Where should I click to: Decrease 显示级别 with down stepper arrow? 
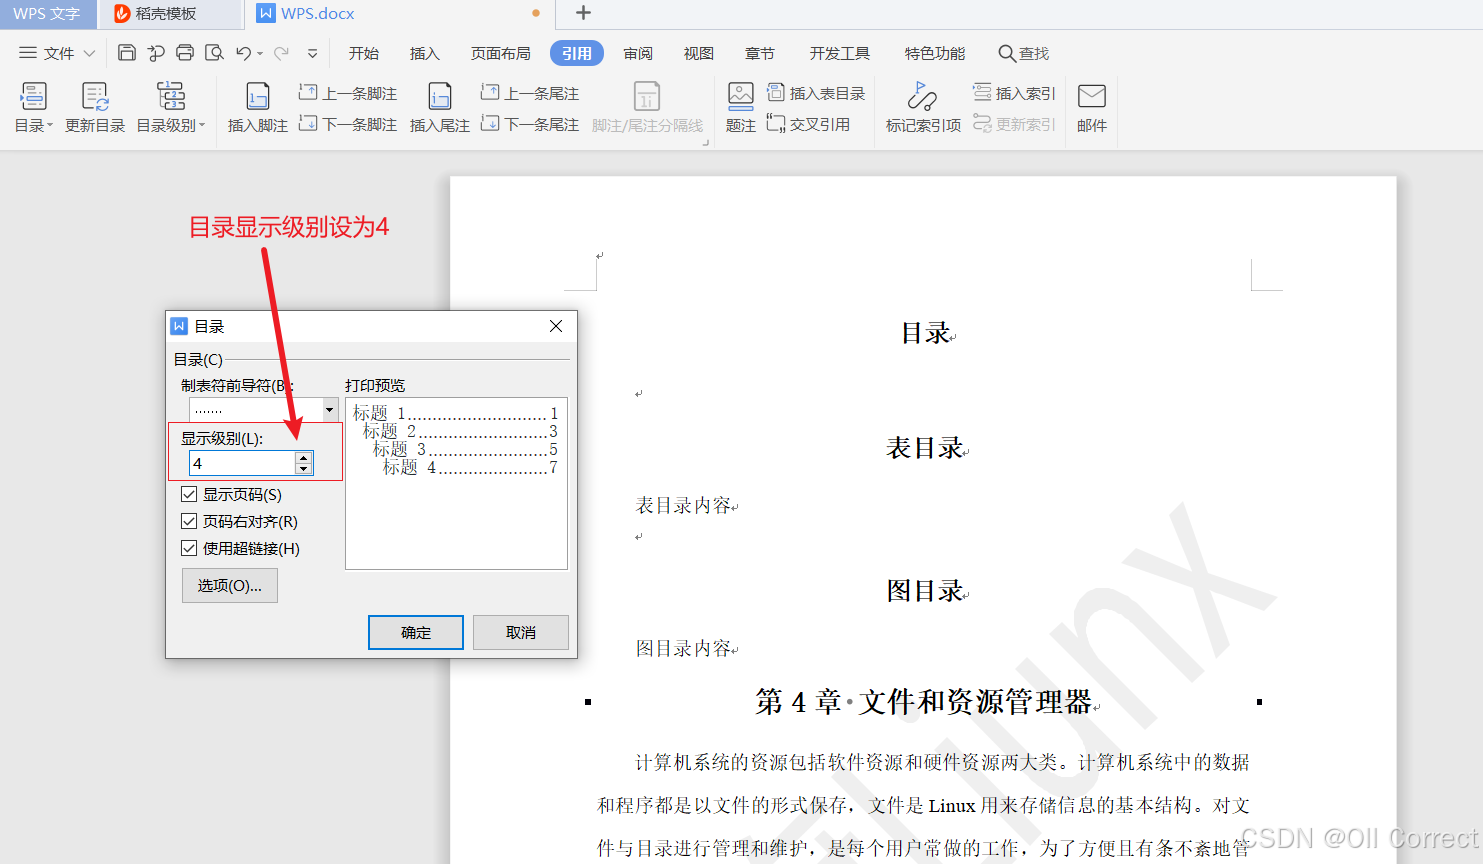304,468
